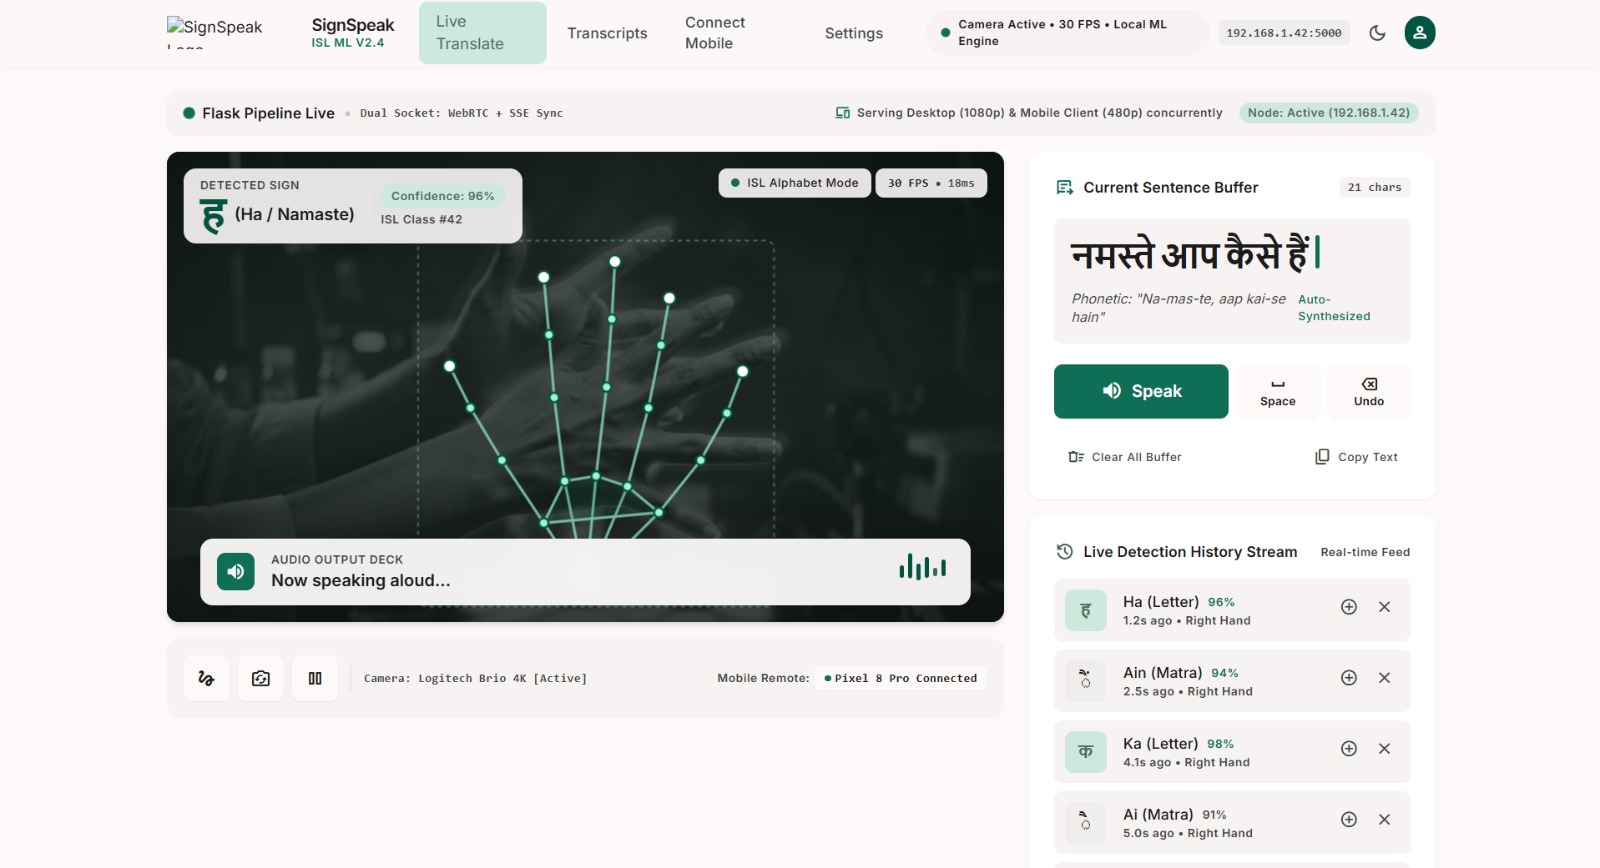1600x868 pixels.
Task: Open the user profile avatar
Action: click(1420, 33)
